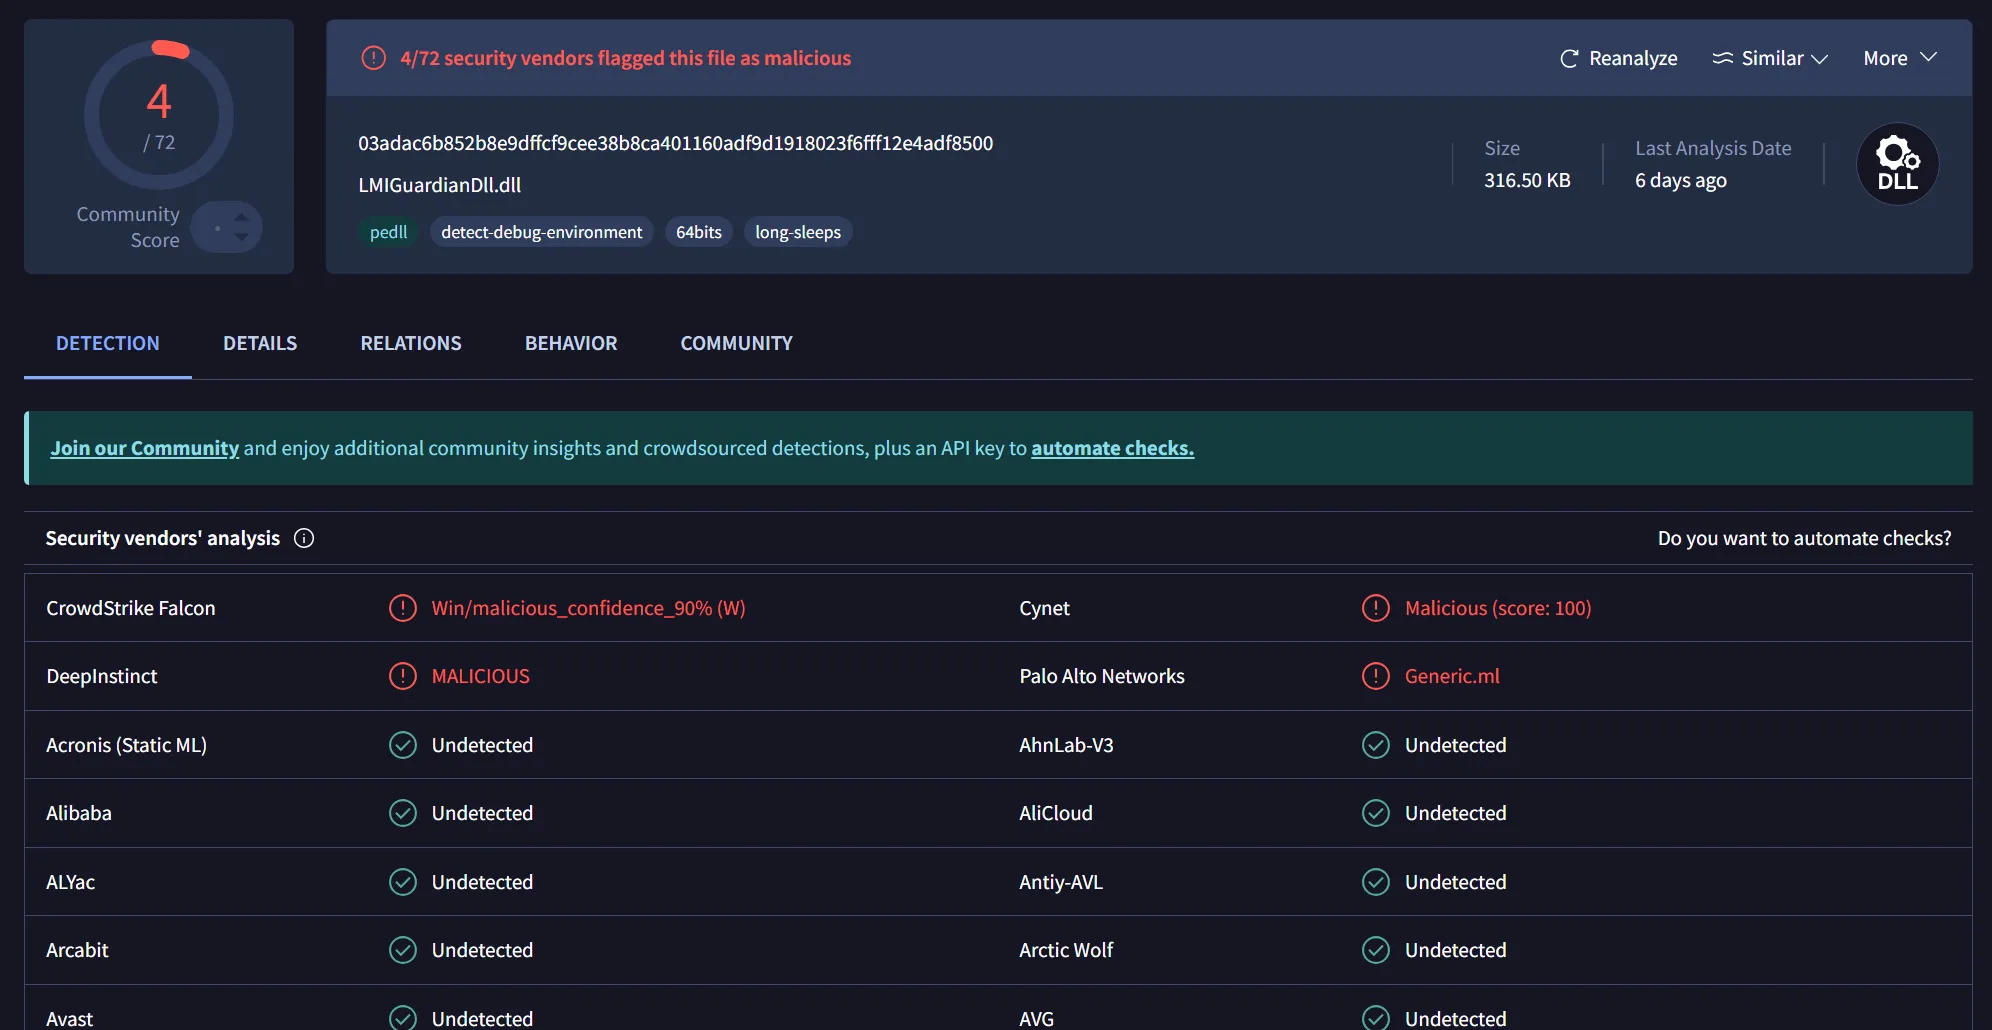Click the info icon next to Security vendors' analysis

click(x=304, y=538)
